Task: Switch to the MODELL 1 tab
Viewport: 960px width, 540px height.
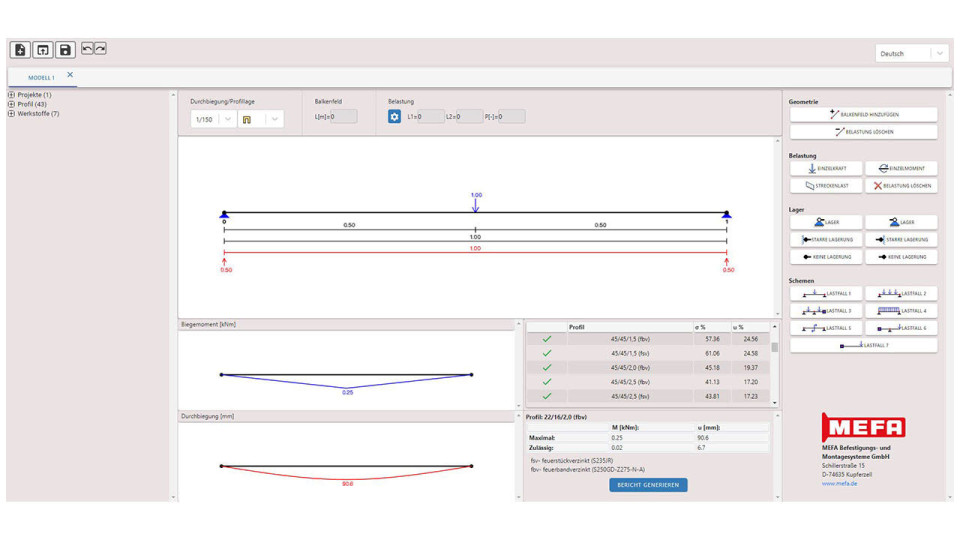Action: (x=41, y=77)
